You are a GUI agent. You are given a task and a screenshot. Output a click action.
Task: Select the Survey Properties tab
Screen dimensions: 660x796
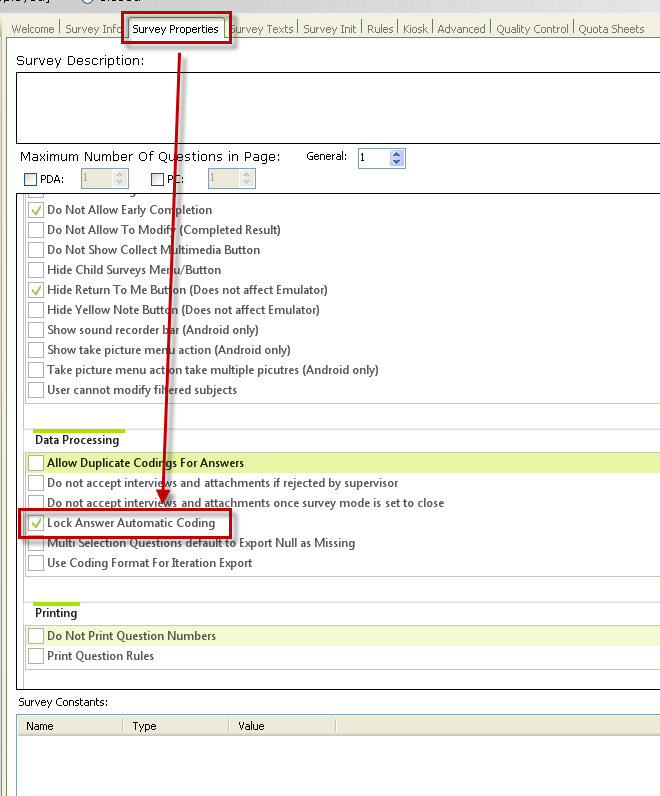[176, 29]
